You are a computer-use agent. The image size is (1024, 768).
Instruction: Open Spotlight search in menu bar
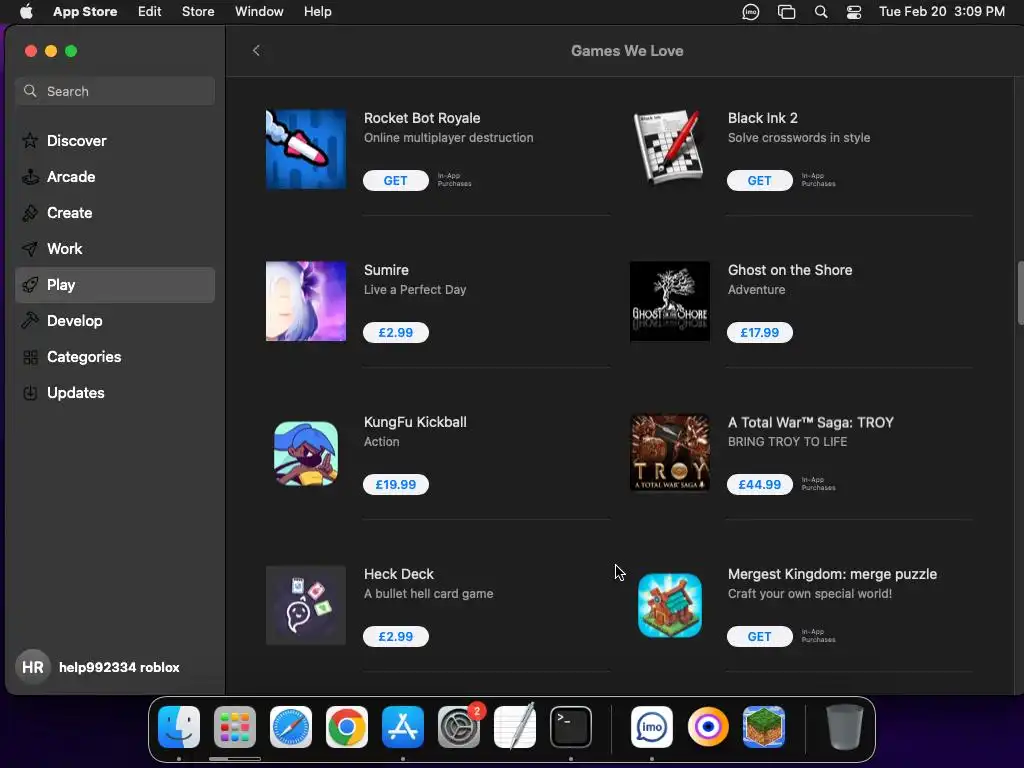(x=821, y=12)
